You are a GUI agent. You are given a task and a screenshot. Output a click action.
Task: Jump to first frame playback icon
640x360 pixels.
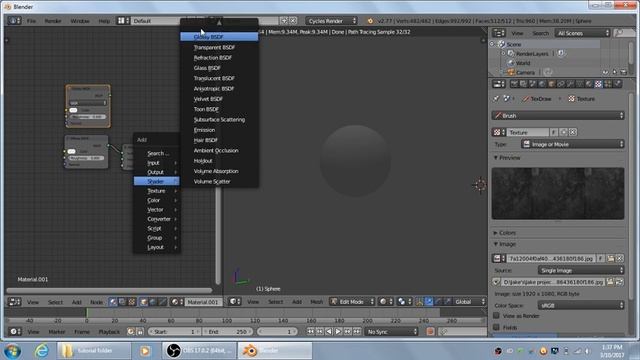pos(311,331)
